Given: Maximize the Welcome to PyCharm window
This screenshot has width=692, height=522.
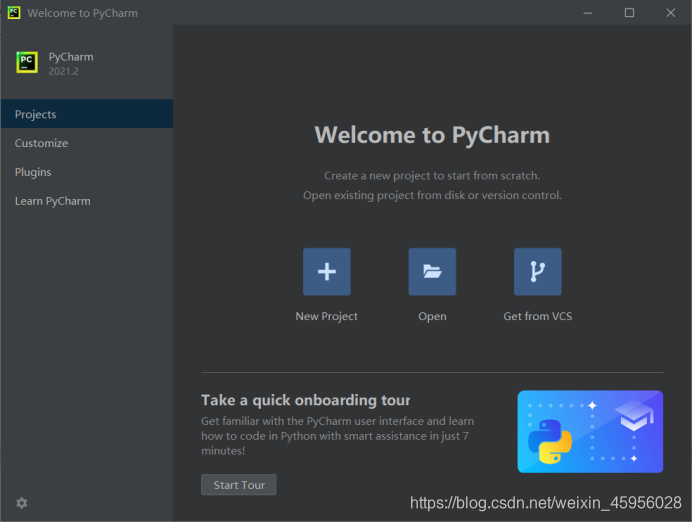Looking at the screenshot, I should tap(629, 13).
